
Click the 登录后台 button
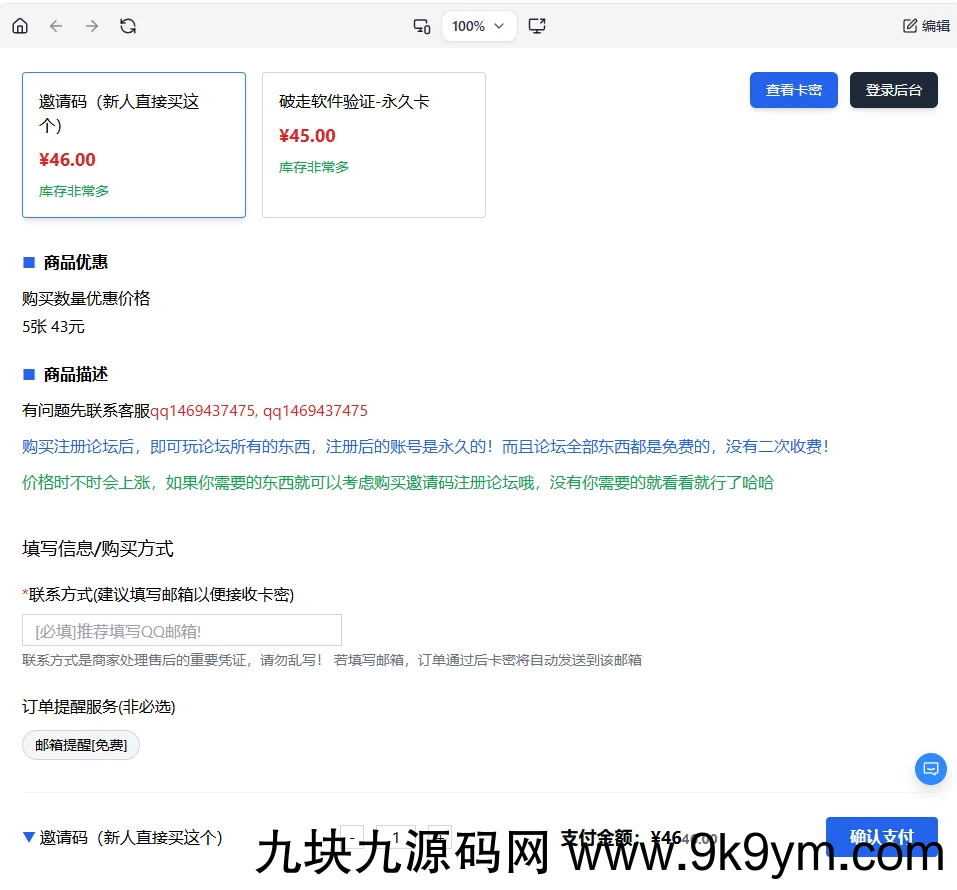click(x=893, y=90)
